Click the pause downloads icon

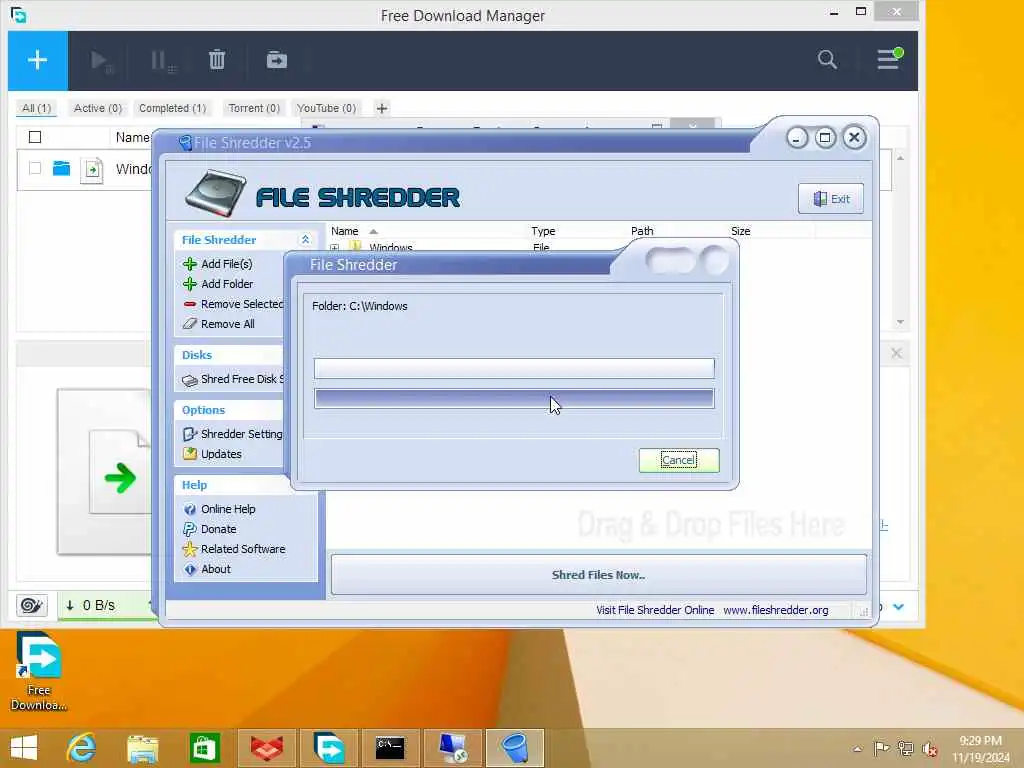click(x=162, y=61)
